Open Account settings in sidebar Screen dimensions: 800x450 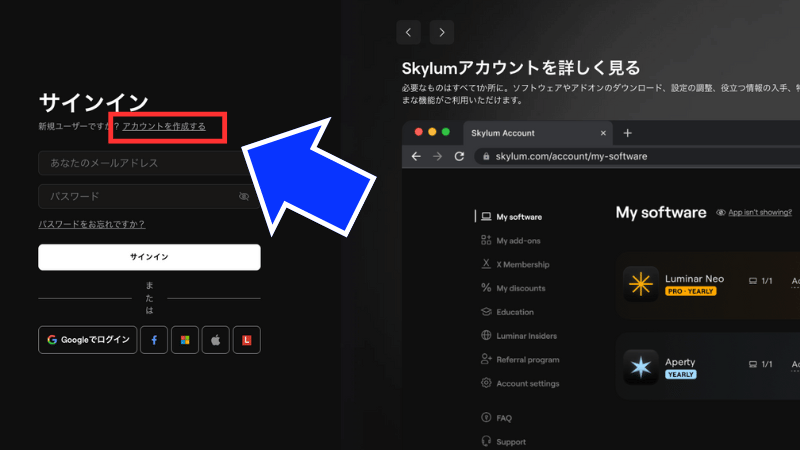[x=520, y=384]
